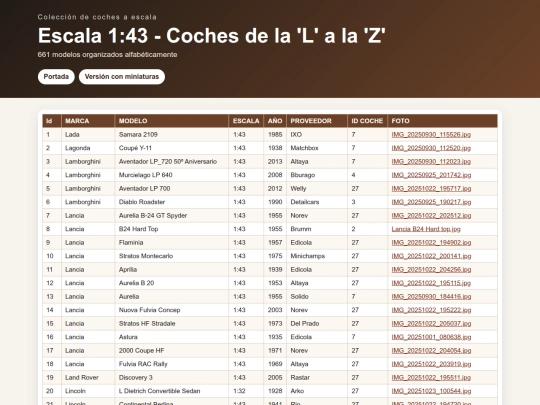This screenshot has height=405, width=540.
Task: Select the B24 Hard Top model cell
Action: 172,229
